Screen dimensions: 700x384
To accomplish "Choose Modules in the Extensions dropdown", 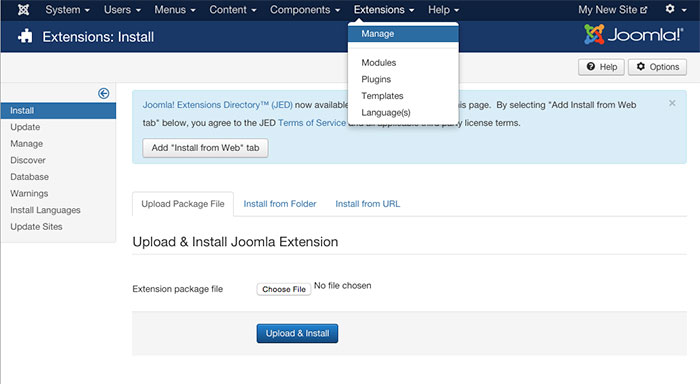I will [x=379, y=63].
